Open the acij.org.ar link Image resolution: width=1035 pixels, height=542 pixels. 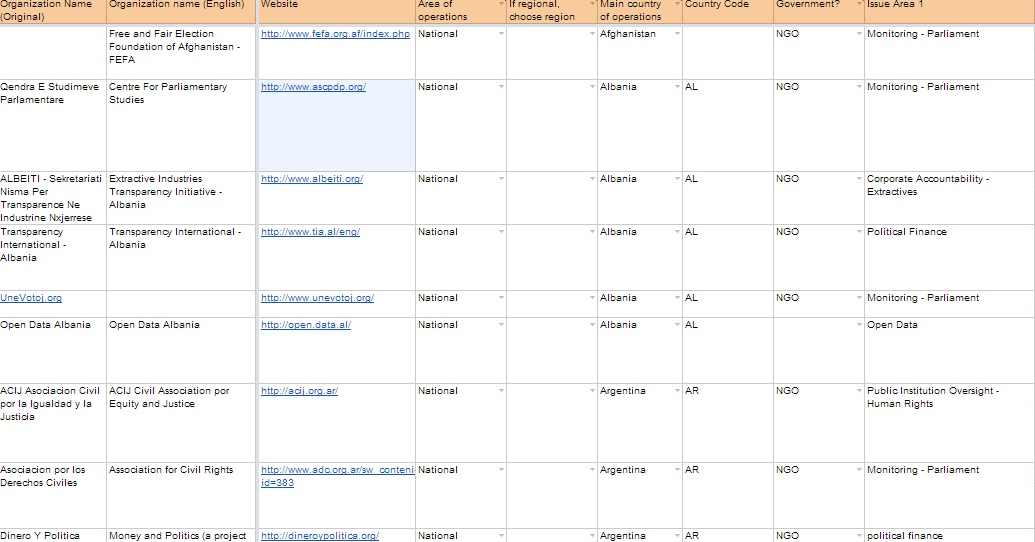click(299, 391)
